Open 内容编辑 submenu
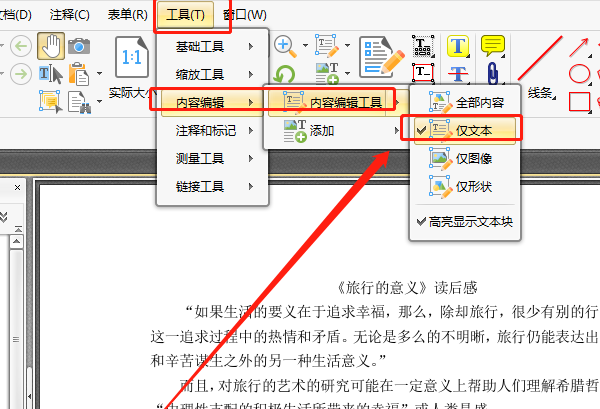The image size is (600, 409). [212, 103]
